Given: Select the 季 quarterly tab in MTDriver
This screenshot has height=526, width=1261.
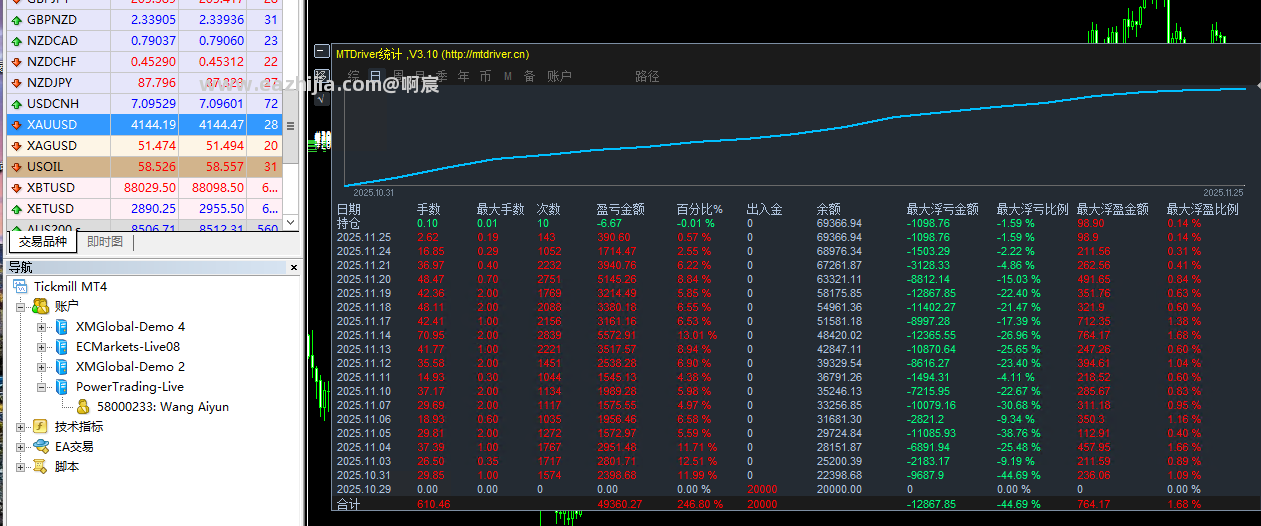Looking at the screenshot, I should [x=441, y=76].
